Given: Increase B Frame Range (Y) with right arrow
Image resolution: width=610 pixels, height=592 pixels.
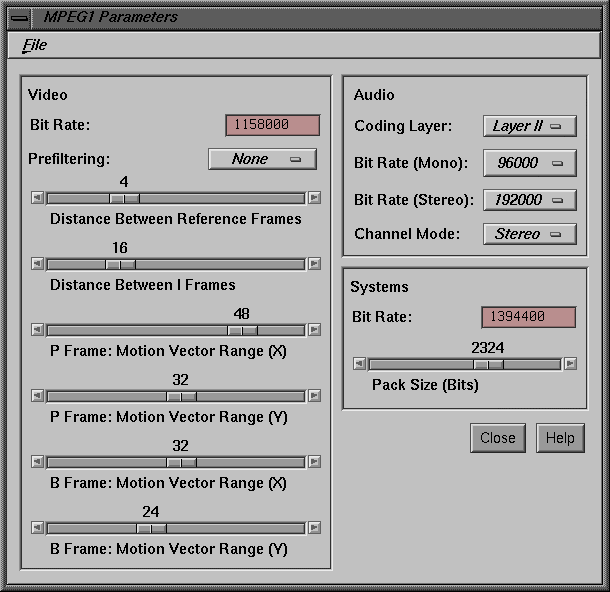Looking at the screenshot, I should tap(314, 528).
